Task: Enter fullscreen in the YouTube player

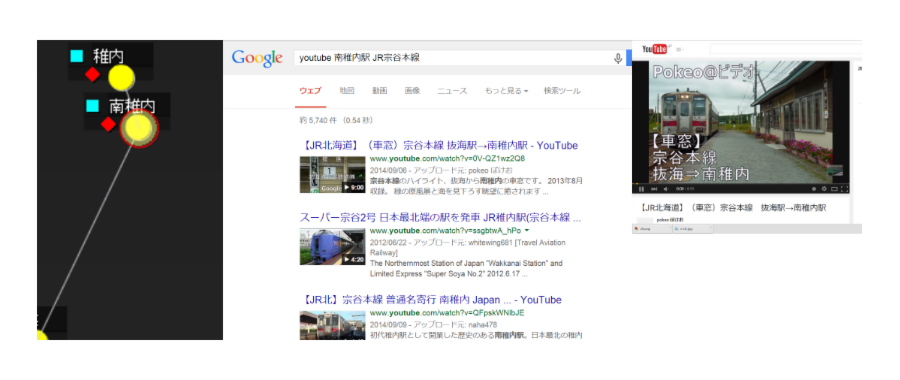Action: pos(844,189)
